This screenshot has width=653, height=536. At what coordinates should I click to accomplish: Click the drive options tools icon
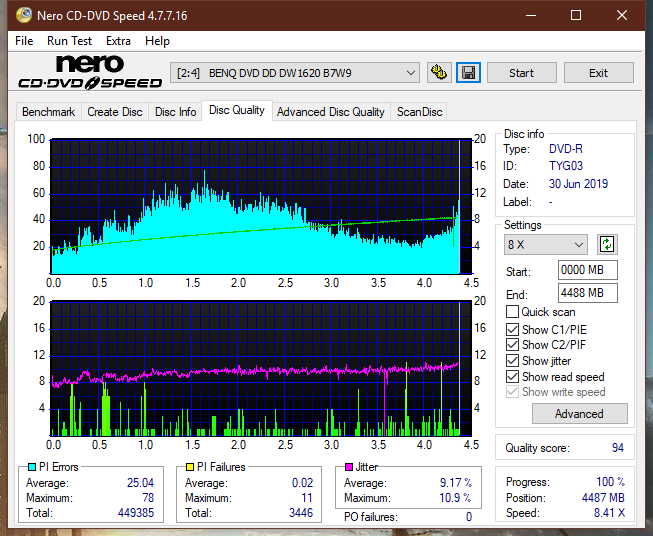tap(439, 73)
